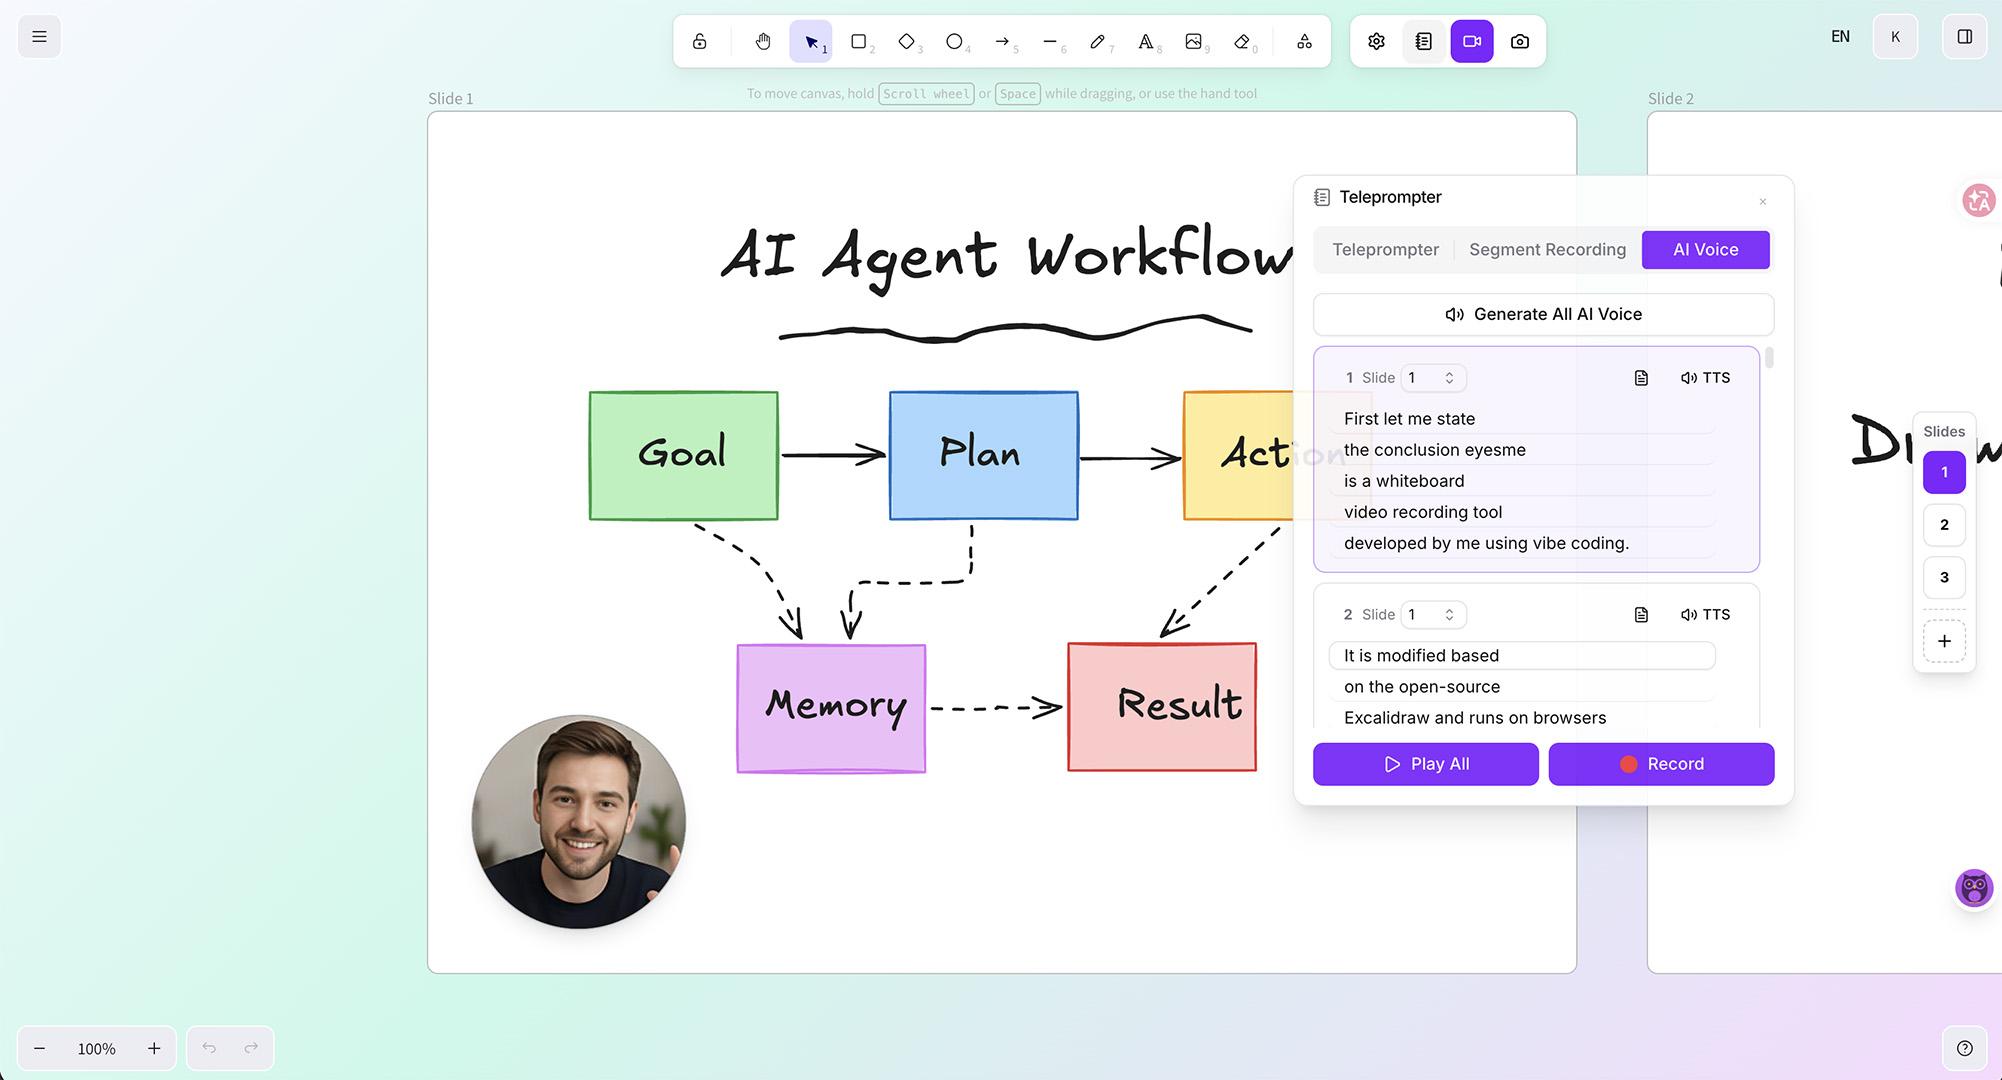Screen dimensions: 2002x1080
Task: Click the line 'the conclusion eyesme'
Action: [x=1522, y=450]
